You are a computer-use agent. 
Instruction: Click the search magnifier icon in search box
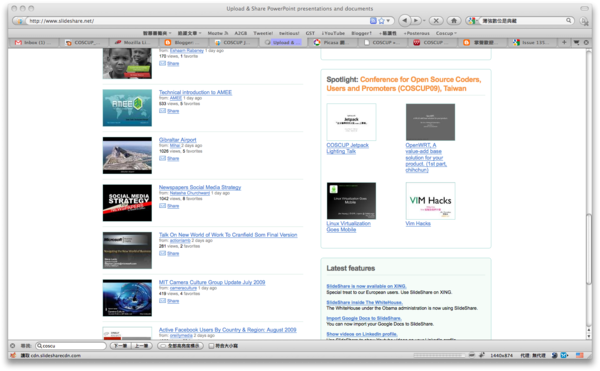pos(569,21)
